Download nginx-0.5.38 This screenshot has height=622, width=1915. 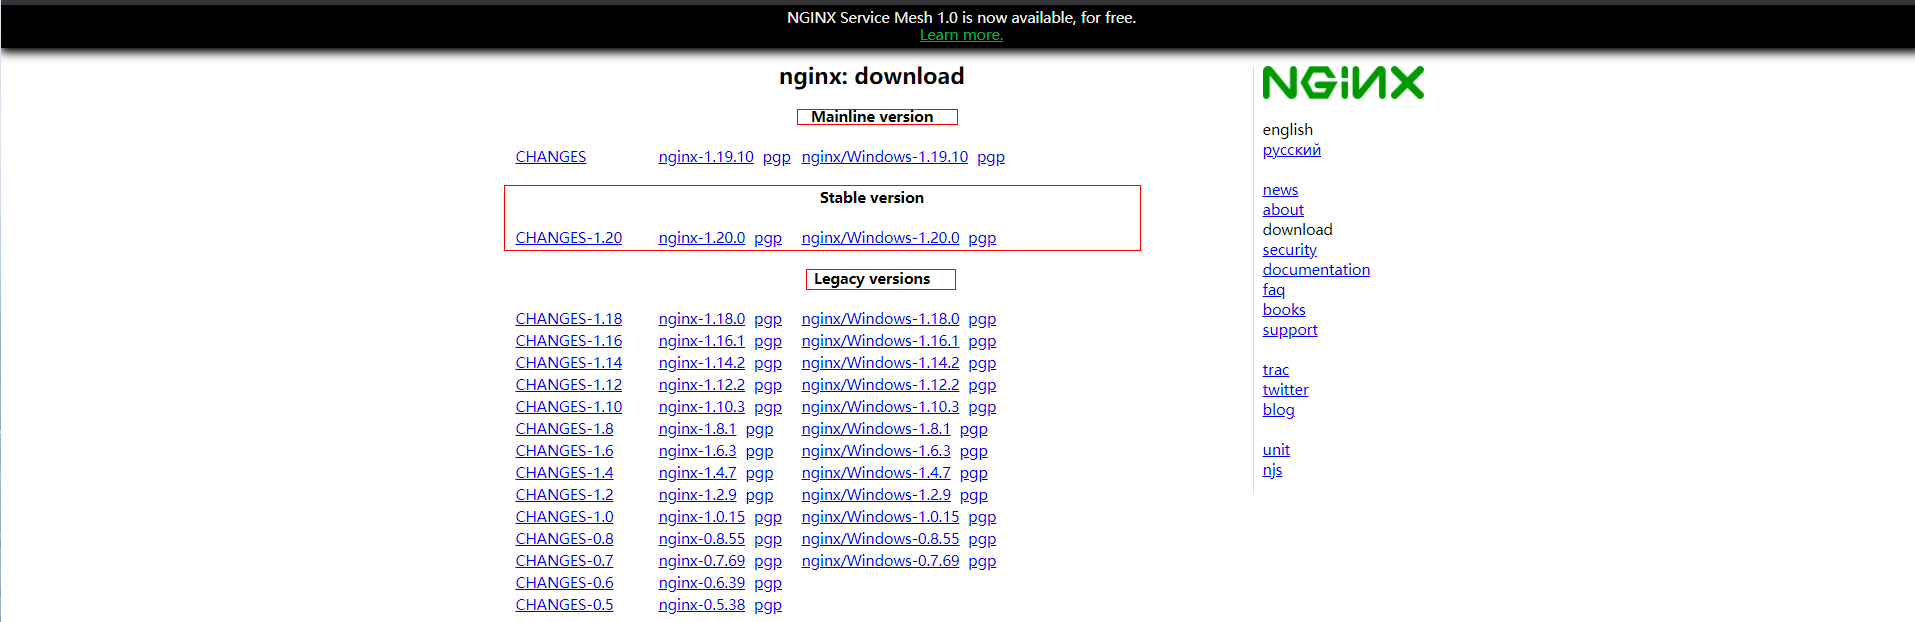pos(702,605)
